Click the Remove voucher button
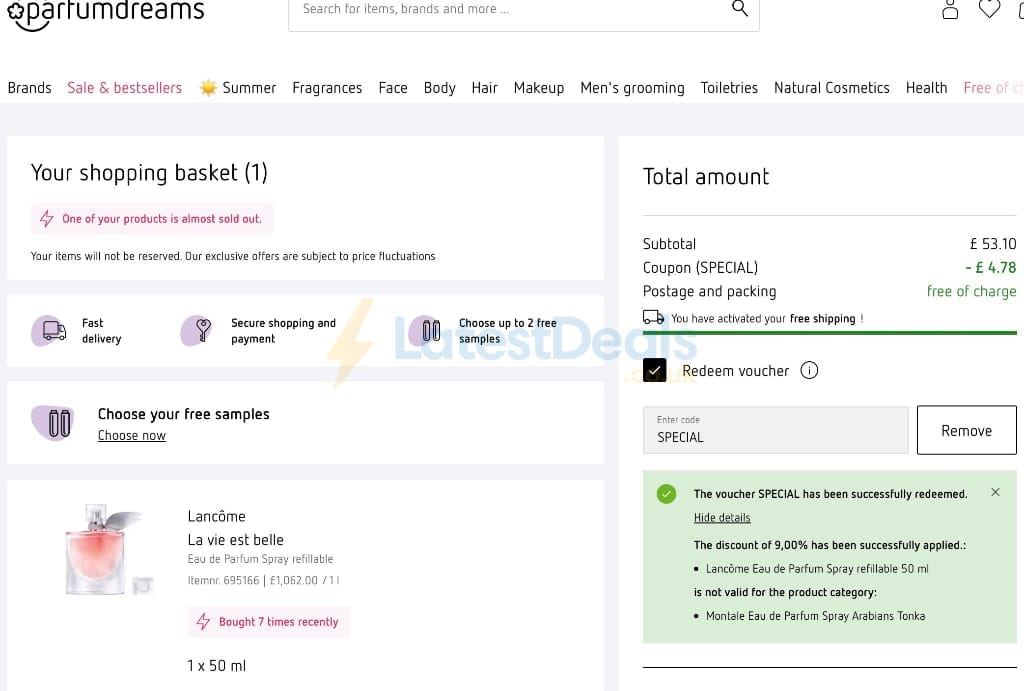Image resolution: width=1024 pixels, height=691 pixels. (x=967, y=430)
